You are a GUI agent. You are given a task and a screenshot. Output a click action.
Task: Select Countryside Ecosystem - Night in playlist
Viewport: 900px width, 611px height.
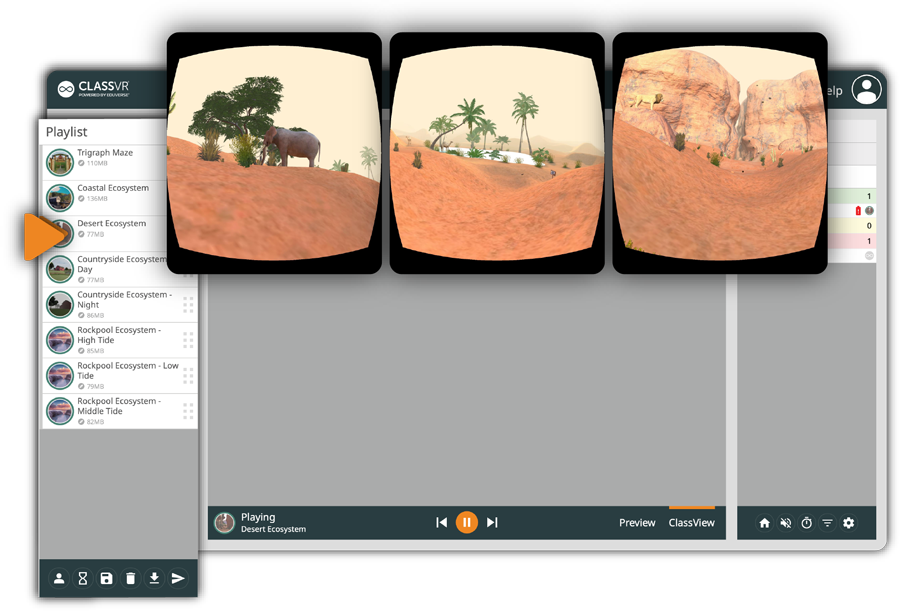point(119,304)
